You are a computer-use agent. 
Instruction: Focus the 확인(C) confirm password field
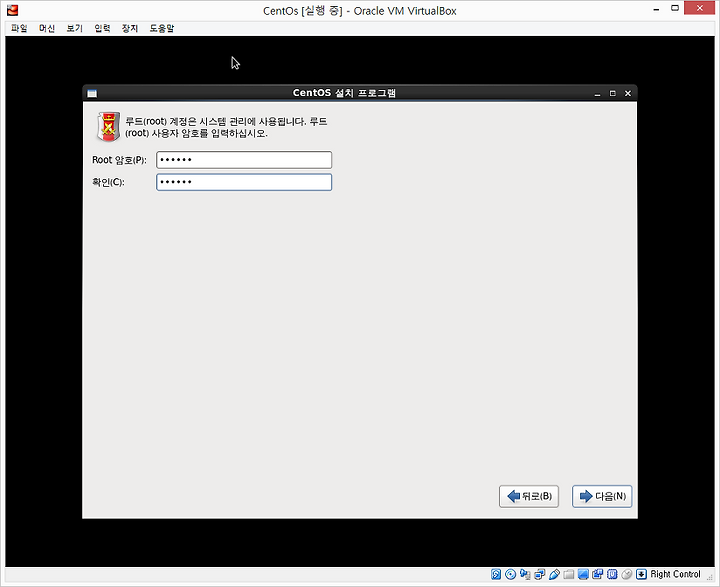pyautogui.click(x=244, y=182)
